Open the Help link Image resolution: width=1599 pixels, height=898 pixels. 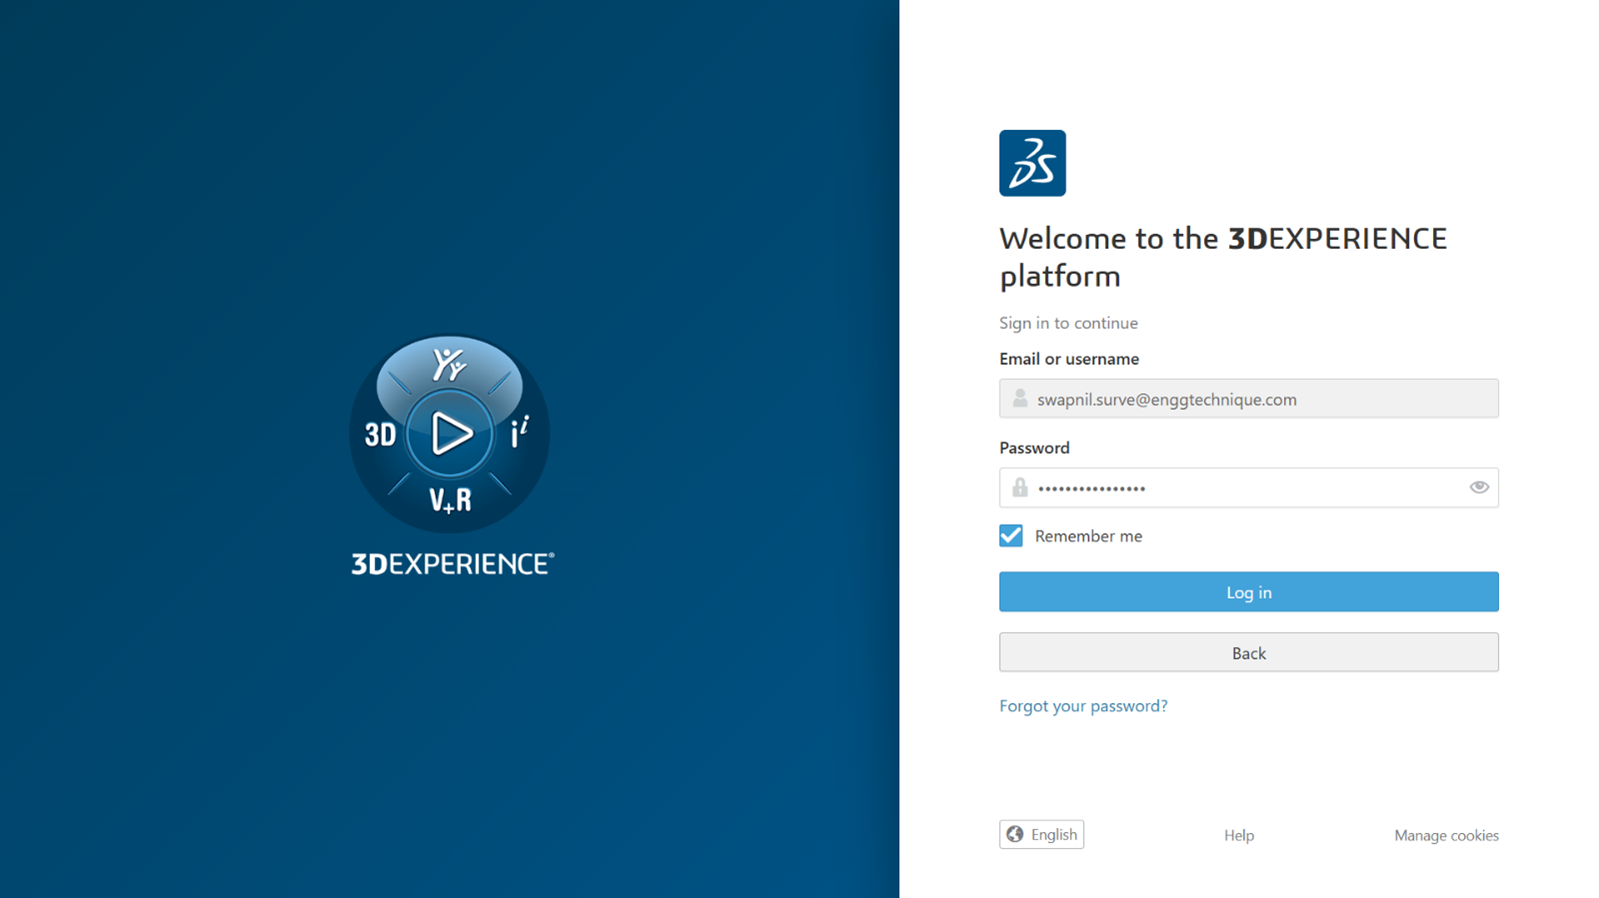(1238, 835)
